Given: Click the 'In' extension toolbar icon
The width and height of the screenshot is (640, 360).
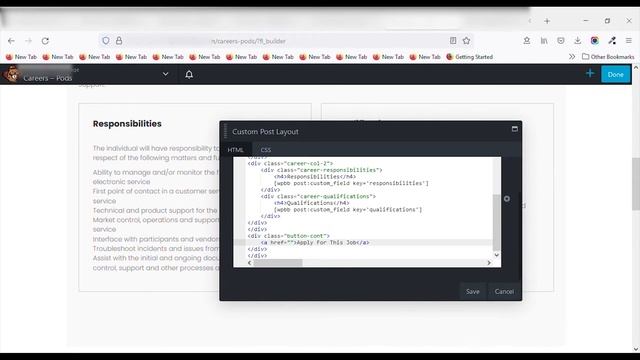Looking at the screenshot, I should tap(544, 41).
